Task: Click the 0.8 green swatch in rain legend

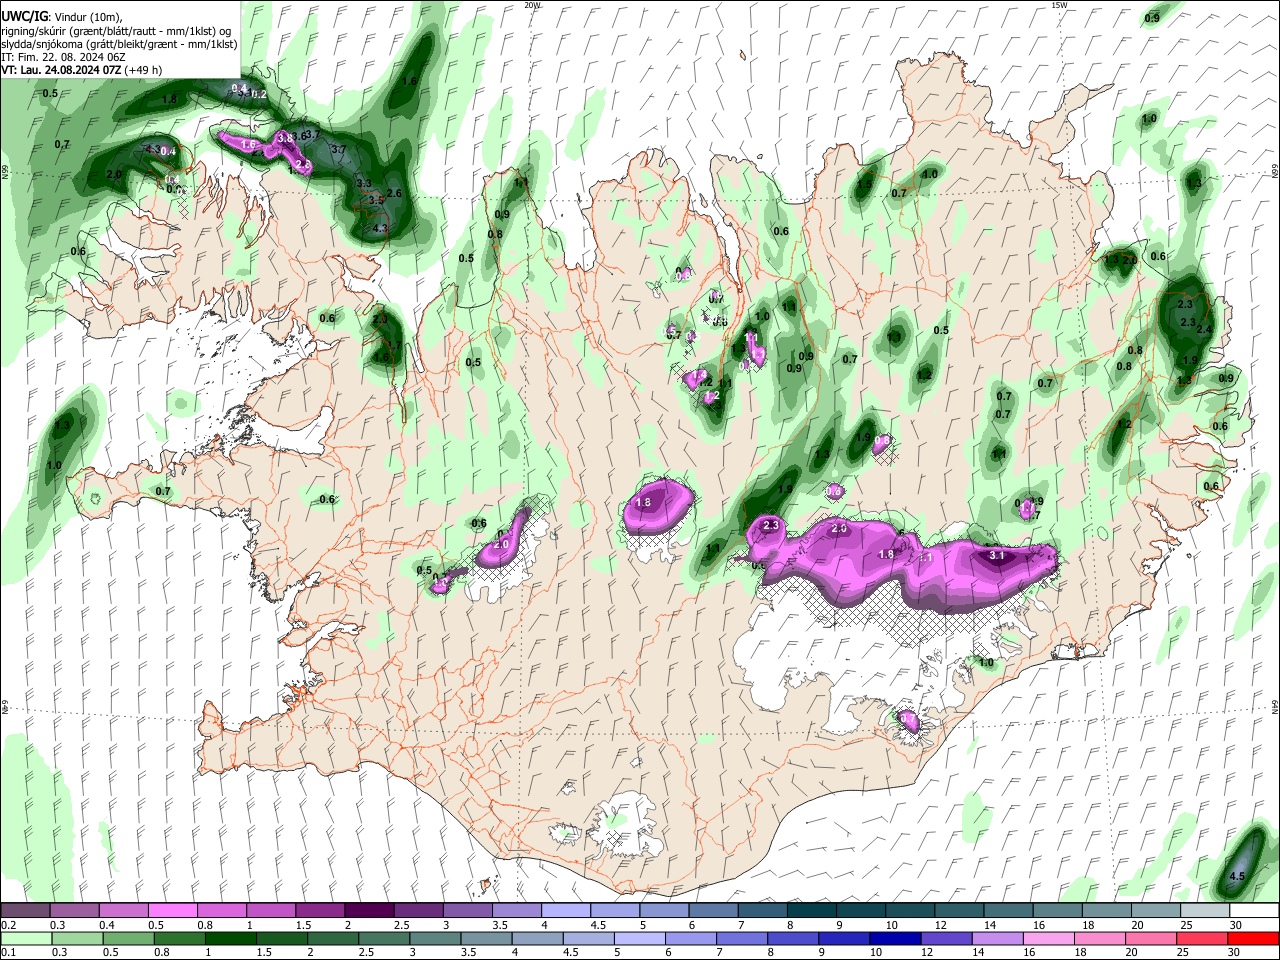Action: tap(180, 938)
